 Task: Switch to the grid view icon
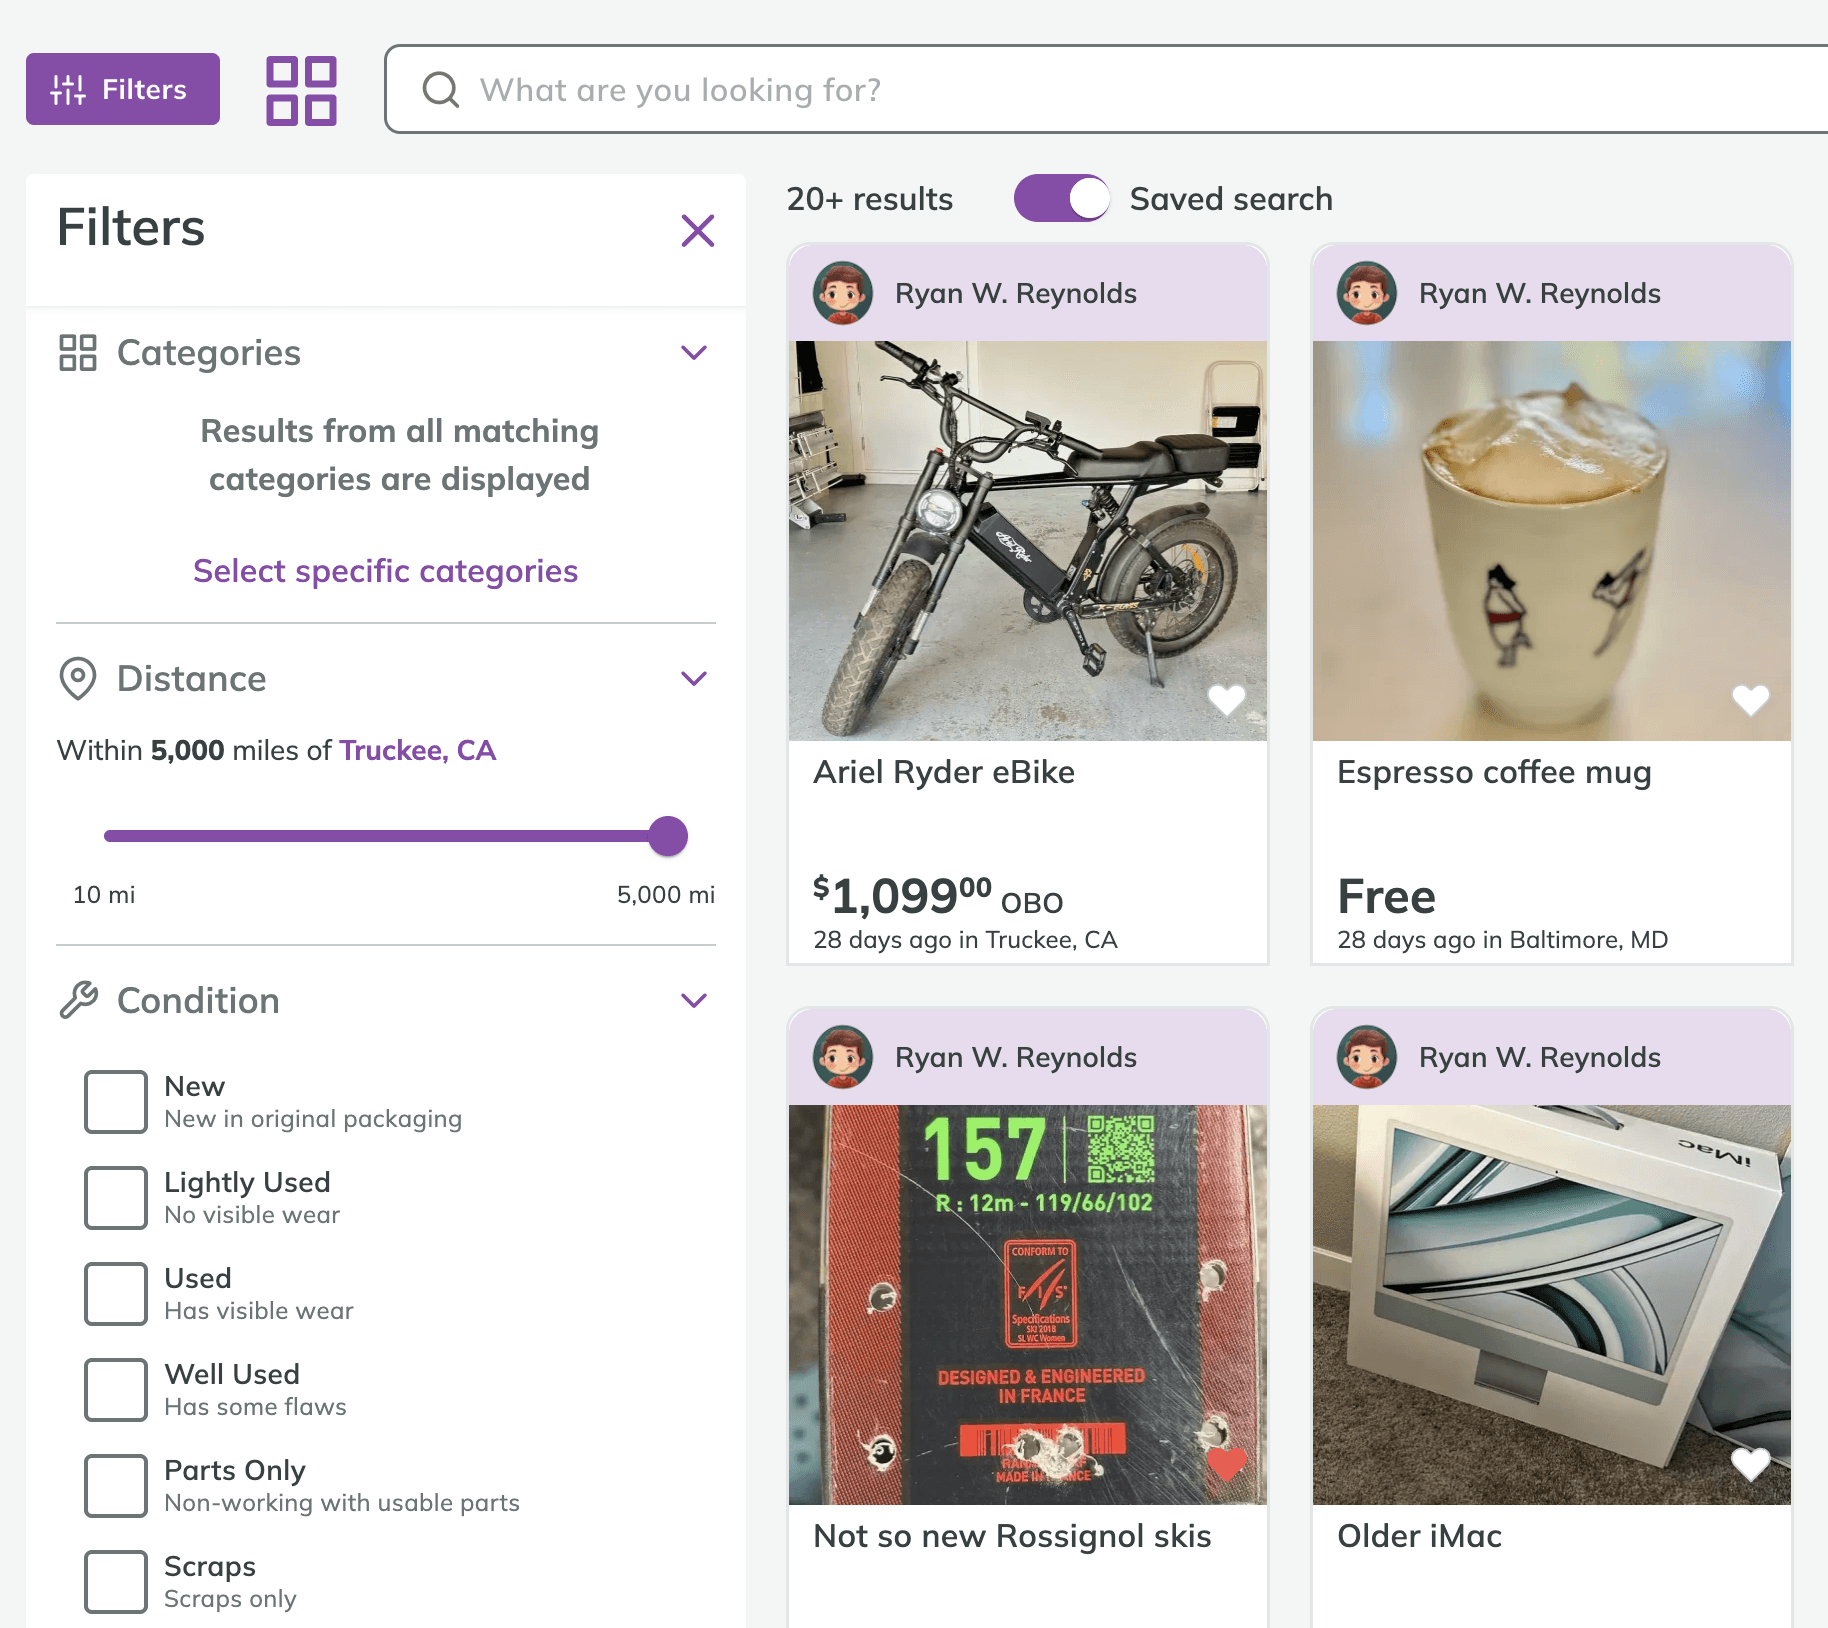tap(301, 90)
